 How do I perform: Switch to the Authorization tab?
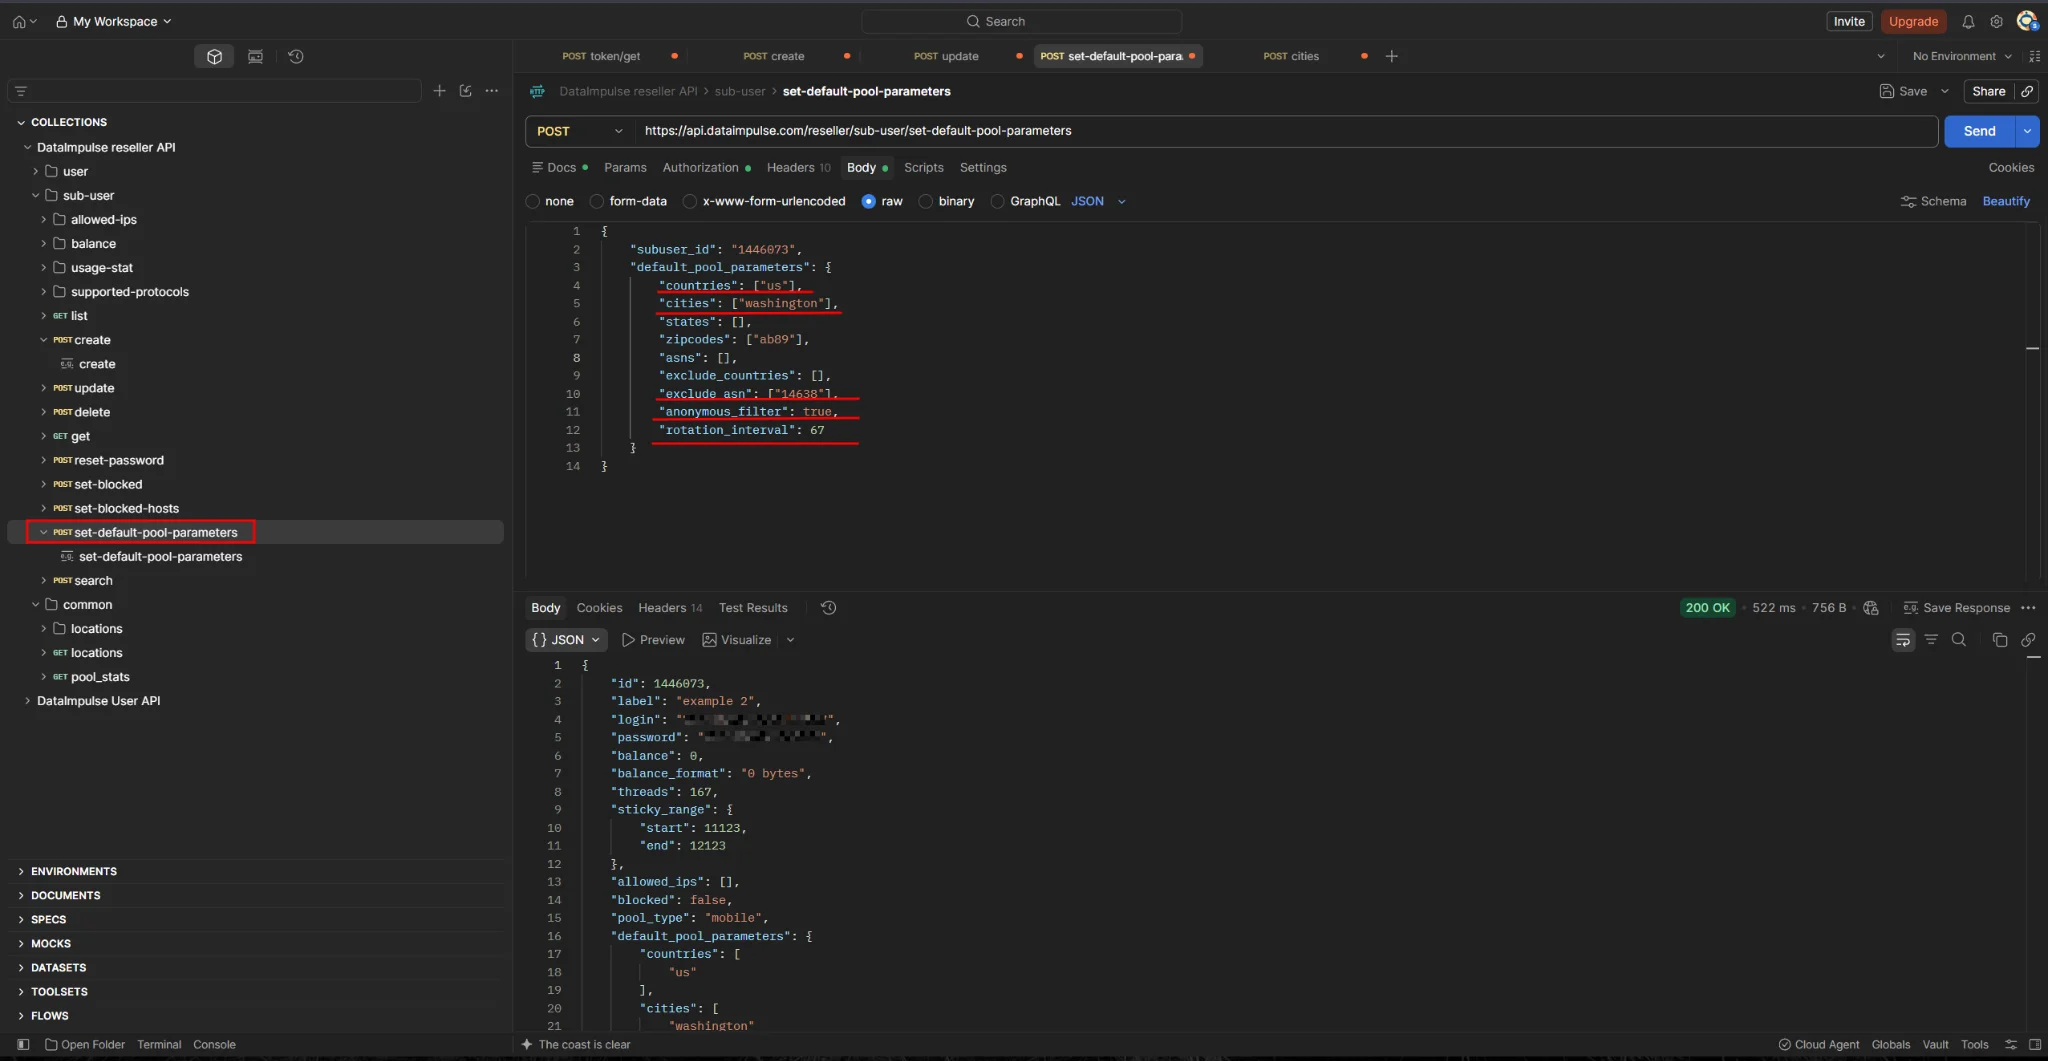706,168
